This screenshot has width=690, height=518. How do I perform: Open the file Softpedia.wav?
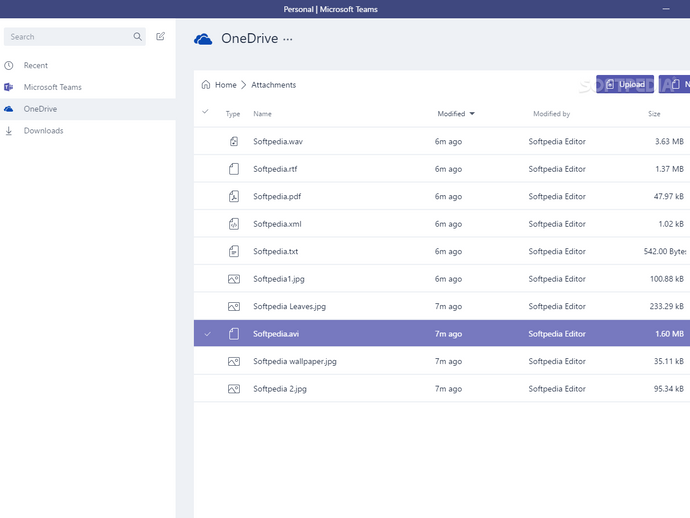coord(278,141)
